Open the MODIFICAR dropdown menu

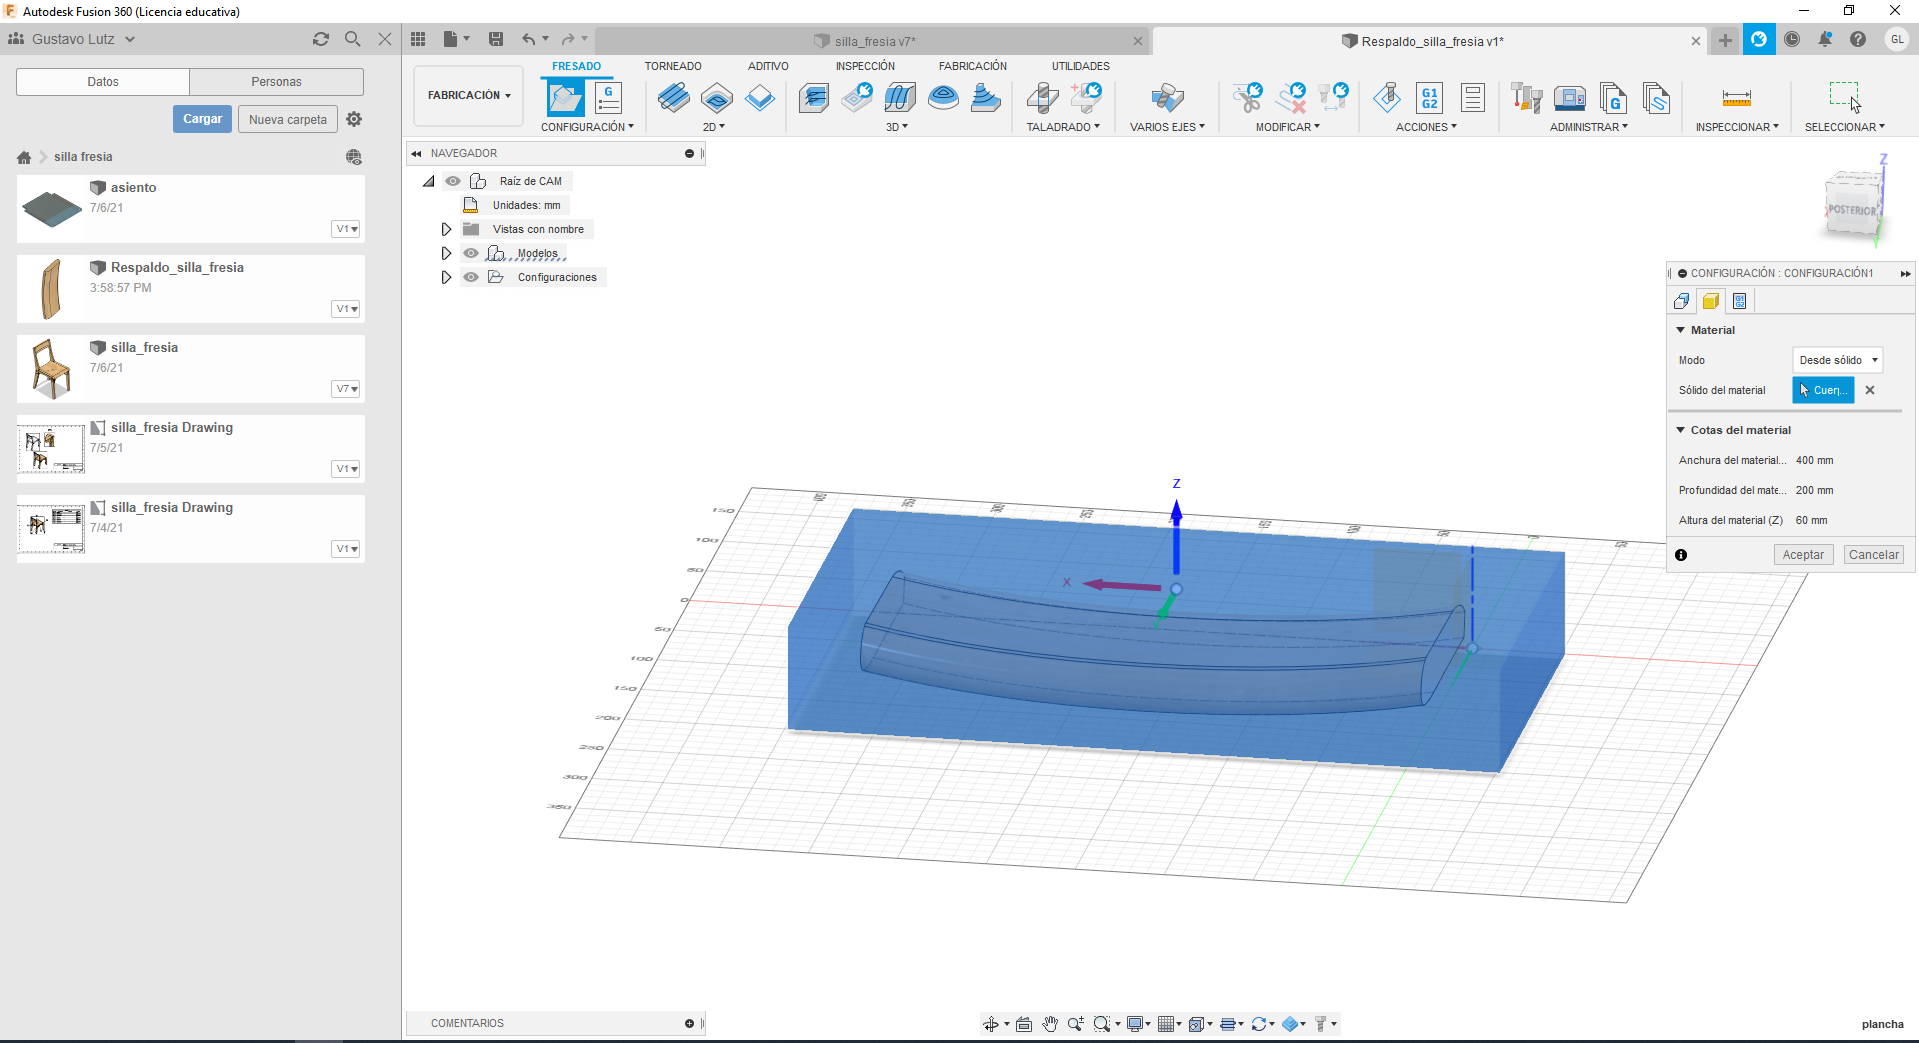tap(1288, 127)
